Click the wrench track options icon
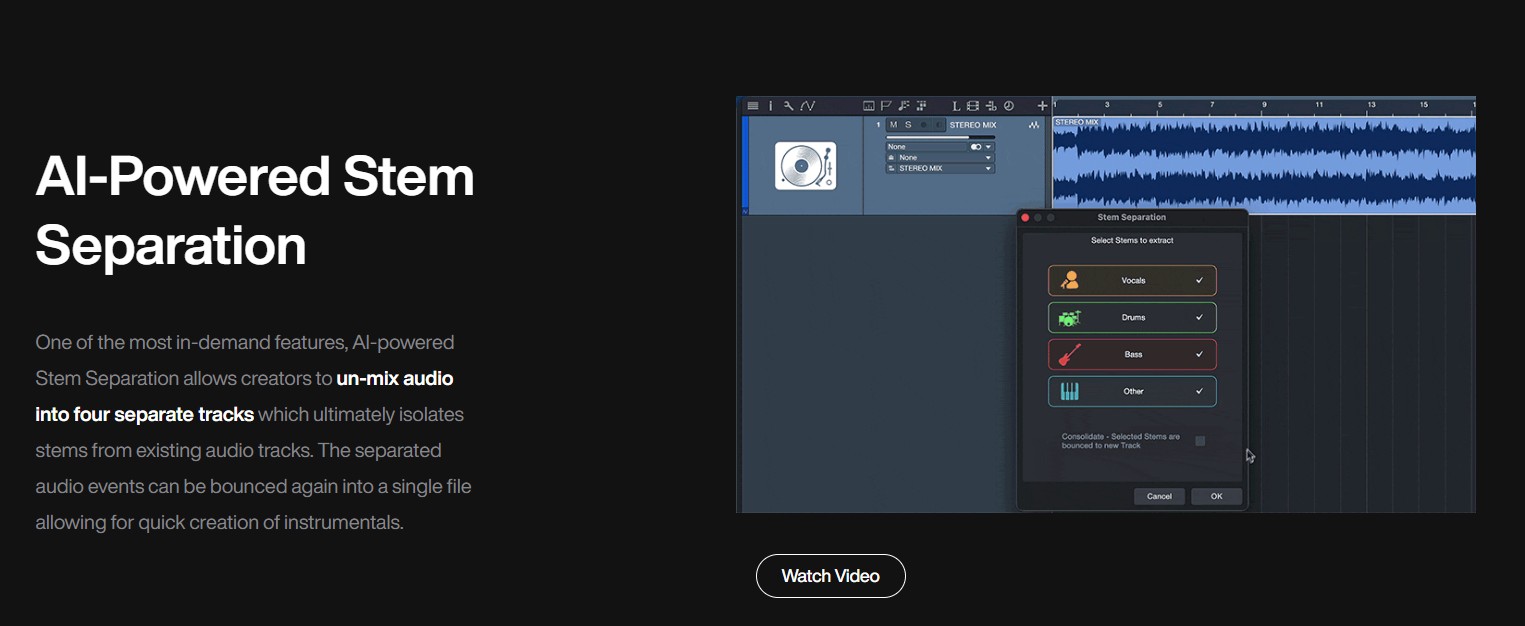Screen dimensions: 1525x626 788,106
